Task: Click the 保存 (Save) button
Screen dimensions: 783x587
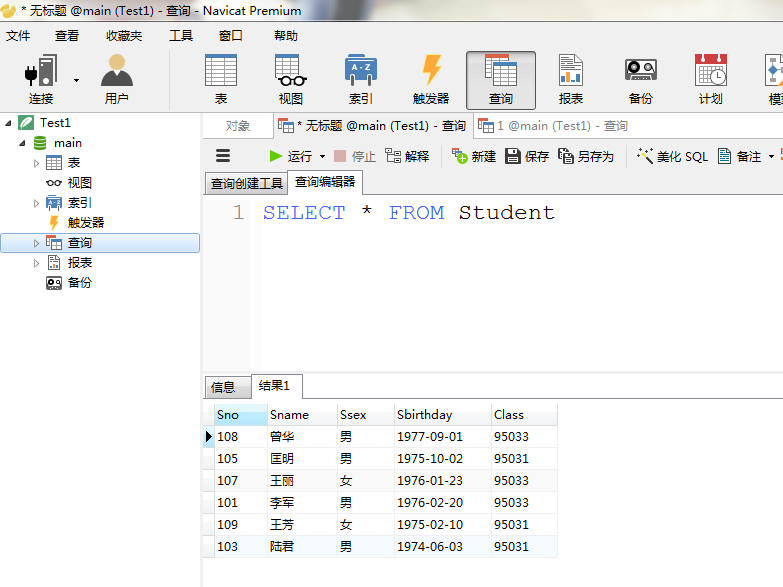Action: coord(527,156)
